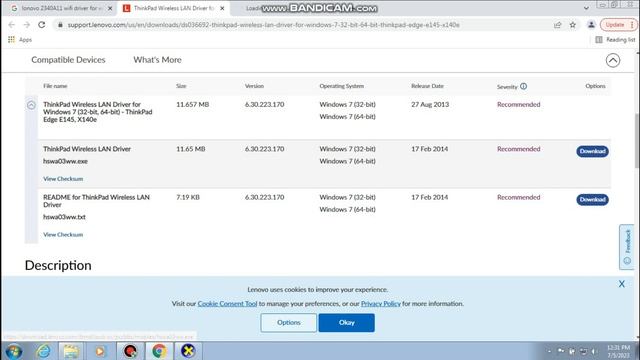Open the Cookie Consent Tool link

[x=227, y=304]
